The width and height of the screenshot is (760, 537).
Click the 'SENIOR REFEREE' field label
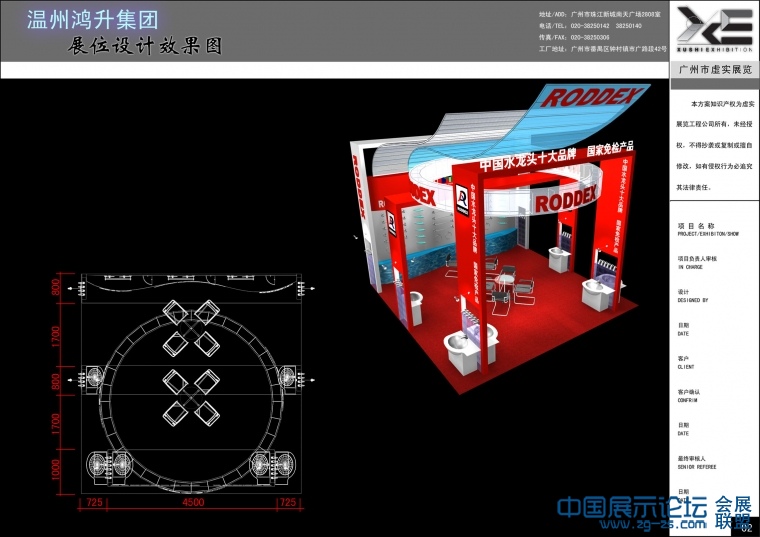(x=697, y=467)
